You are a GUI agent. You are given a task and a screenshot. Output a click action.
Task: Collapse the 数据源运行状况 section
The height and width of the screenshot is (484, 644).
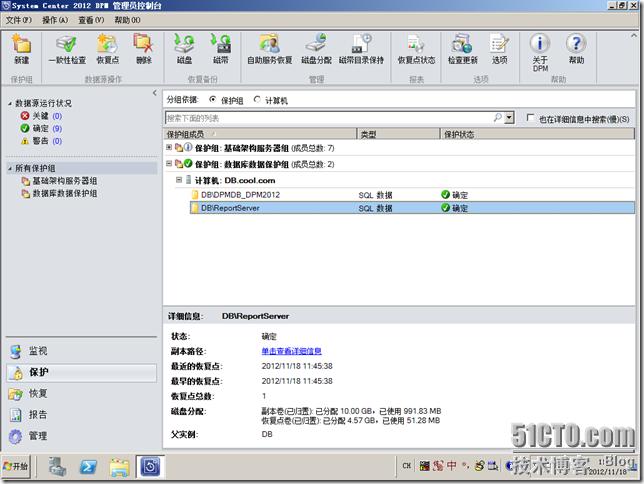10,104
